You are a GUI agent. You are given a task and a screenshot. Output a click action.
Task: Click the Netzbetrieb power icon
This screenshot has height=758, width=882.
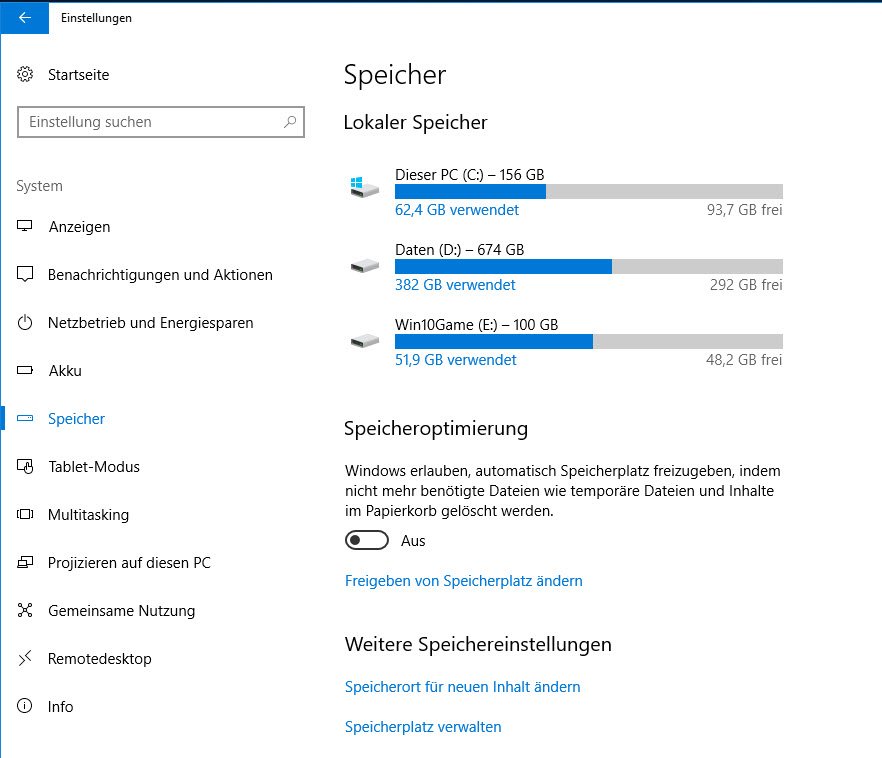click(26, 323)
